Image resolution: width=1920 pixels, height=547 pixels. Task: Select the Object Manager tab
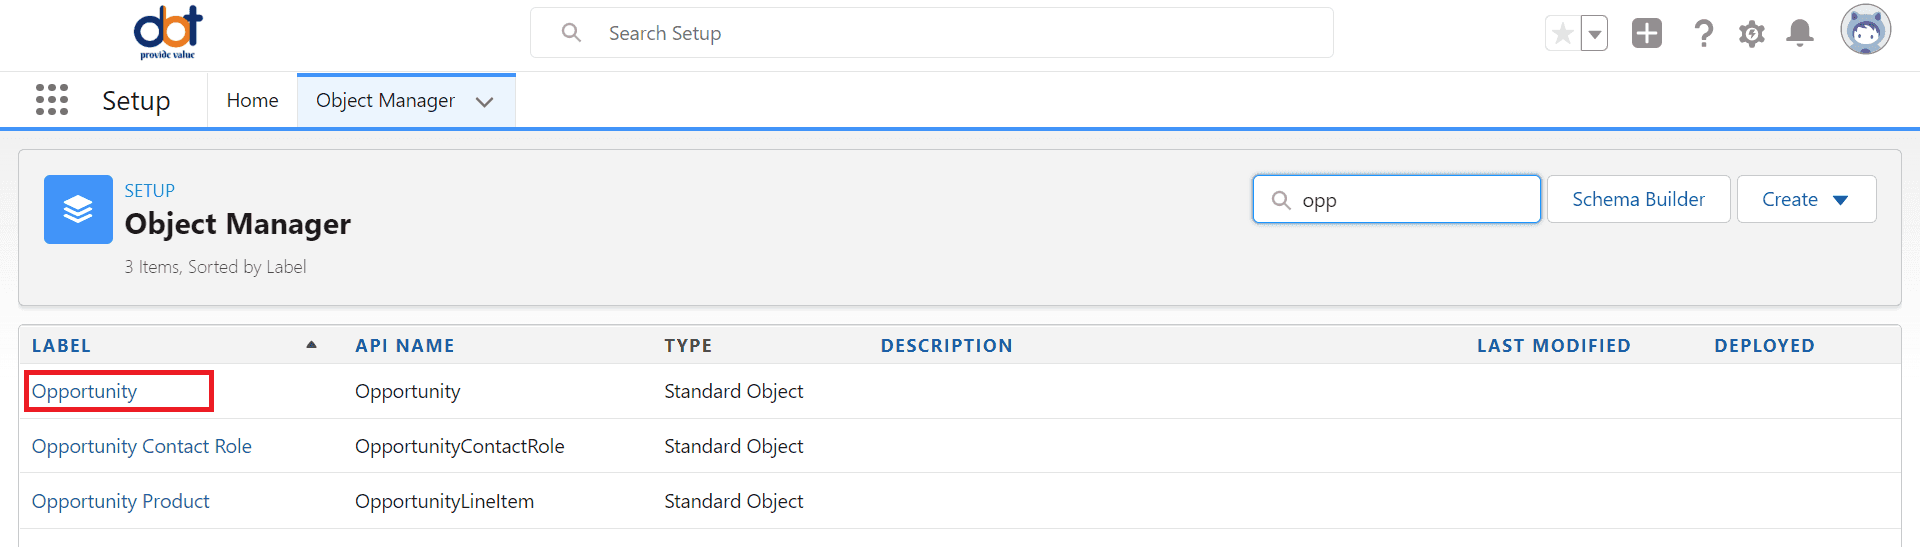386,100
